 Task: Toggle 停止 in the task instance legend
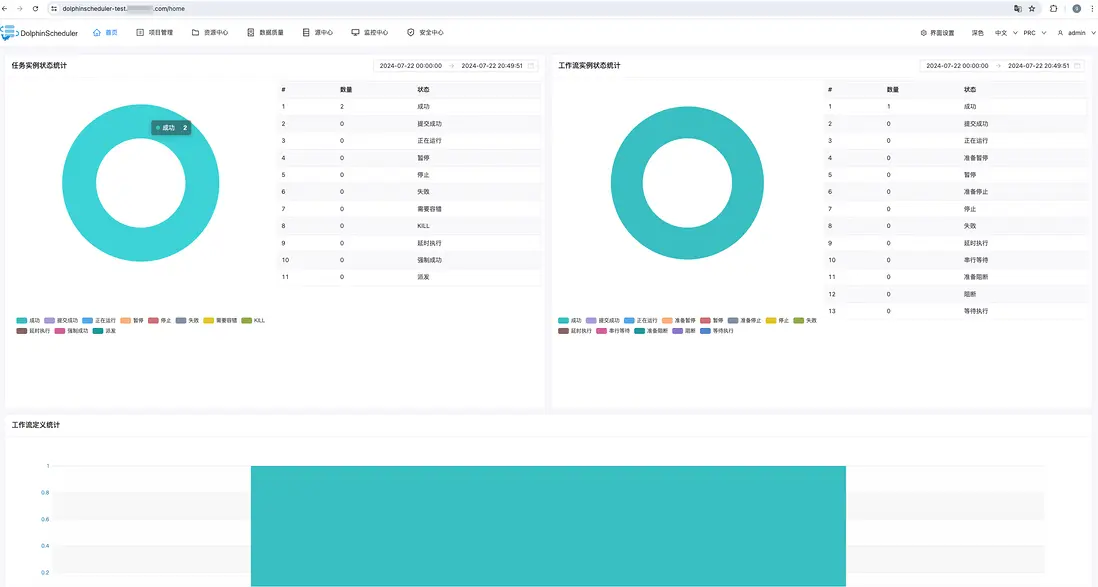pyautogui.click(x=160, y=320)
